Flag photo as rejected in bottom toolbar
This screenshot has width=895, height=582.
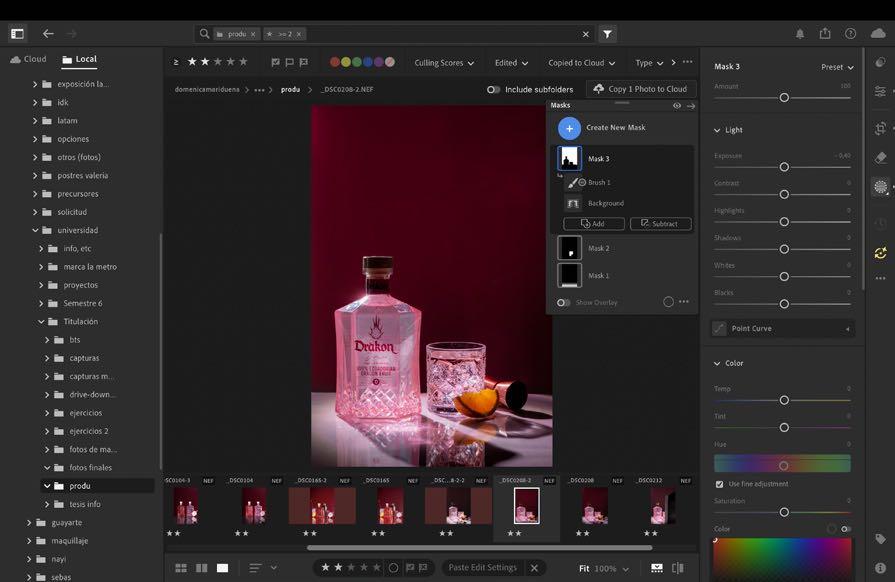(423, 568)
